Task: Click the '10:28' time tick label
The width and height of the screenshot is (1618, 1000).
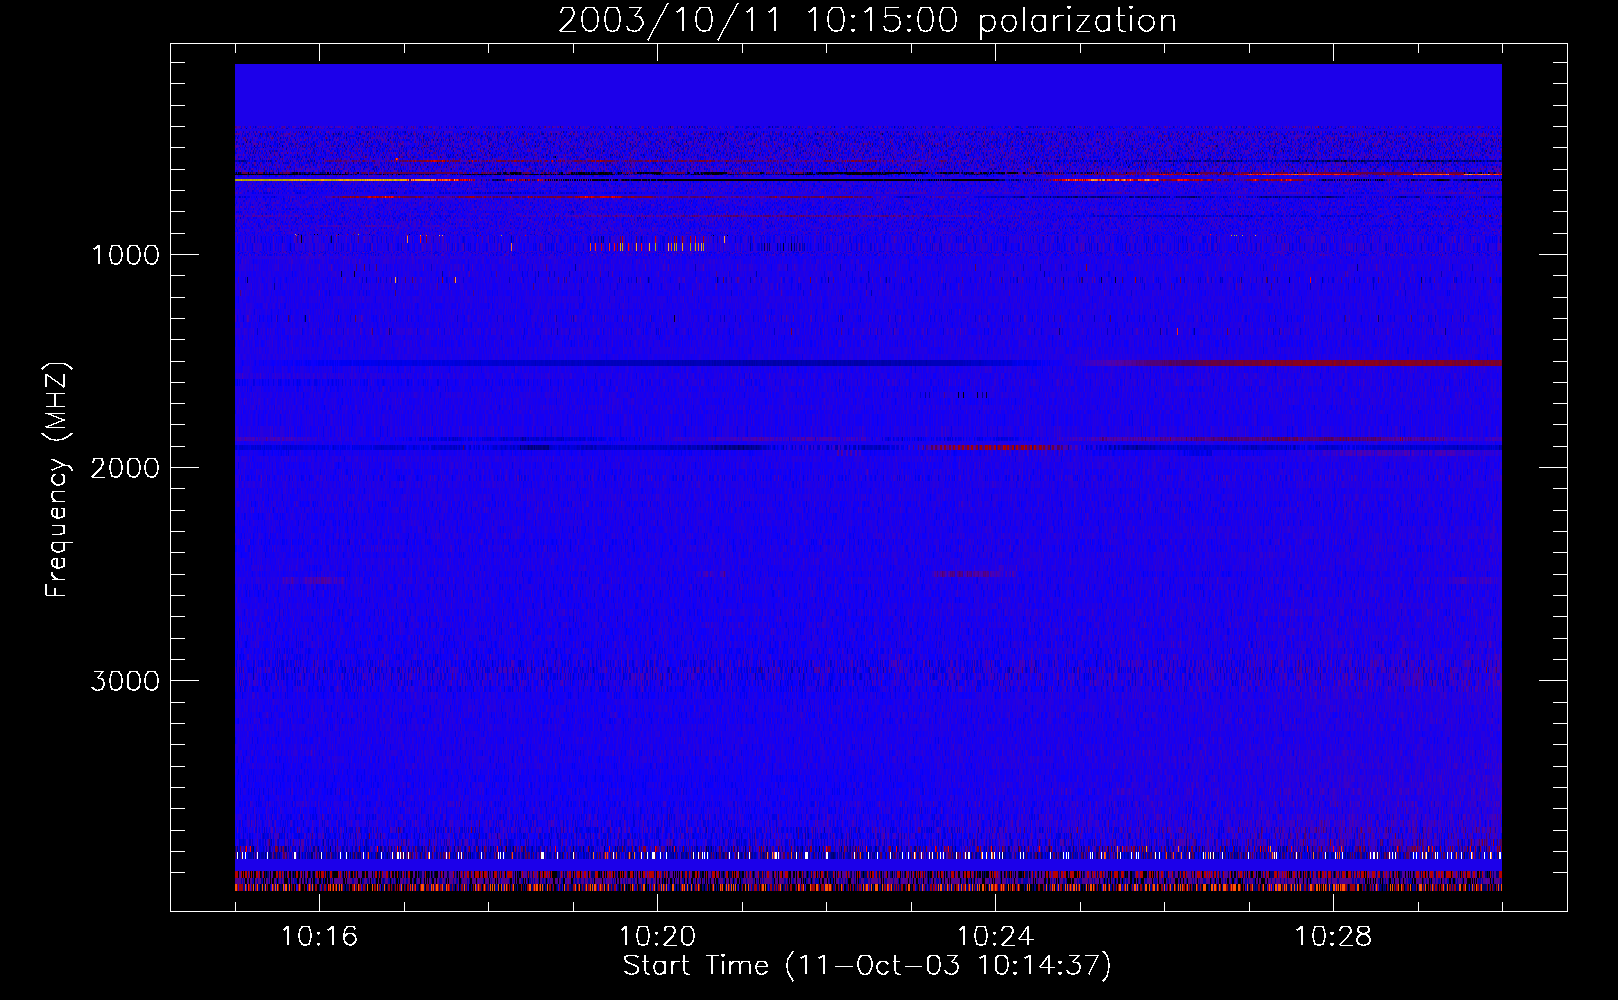Action: pos(1333,936)
